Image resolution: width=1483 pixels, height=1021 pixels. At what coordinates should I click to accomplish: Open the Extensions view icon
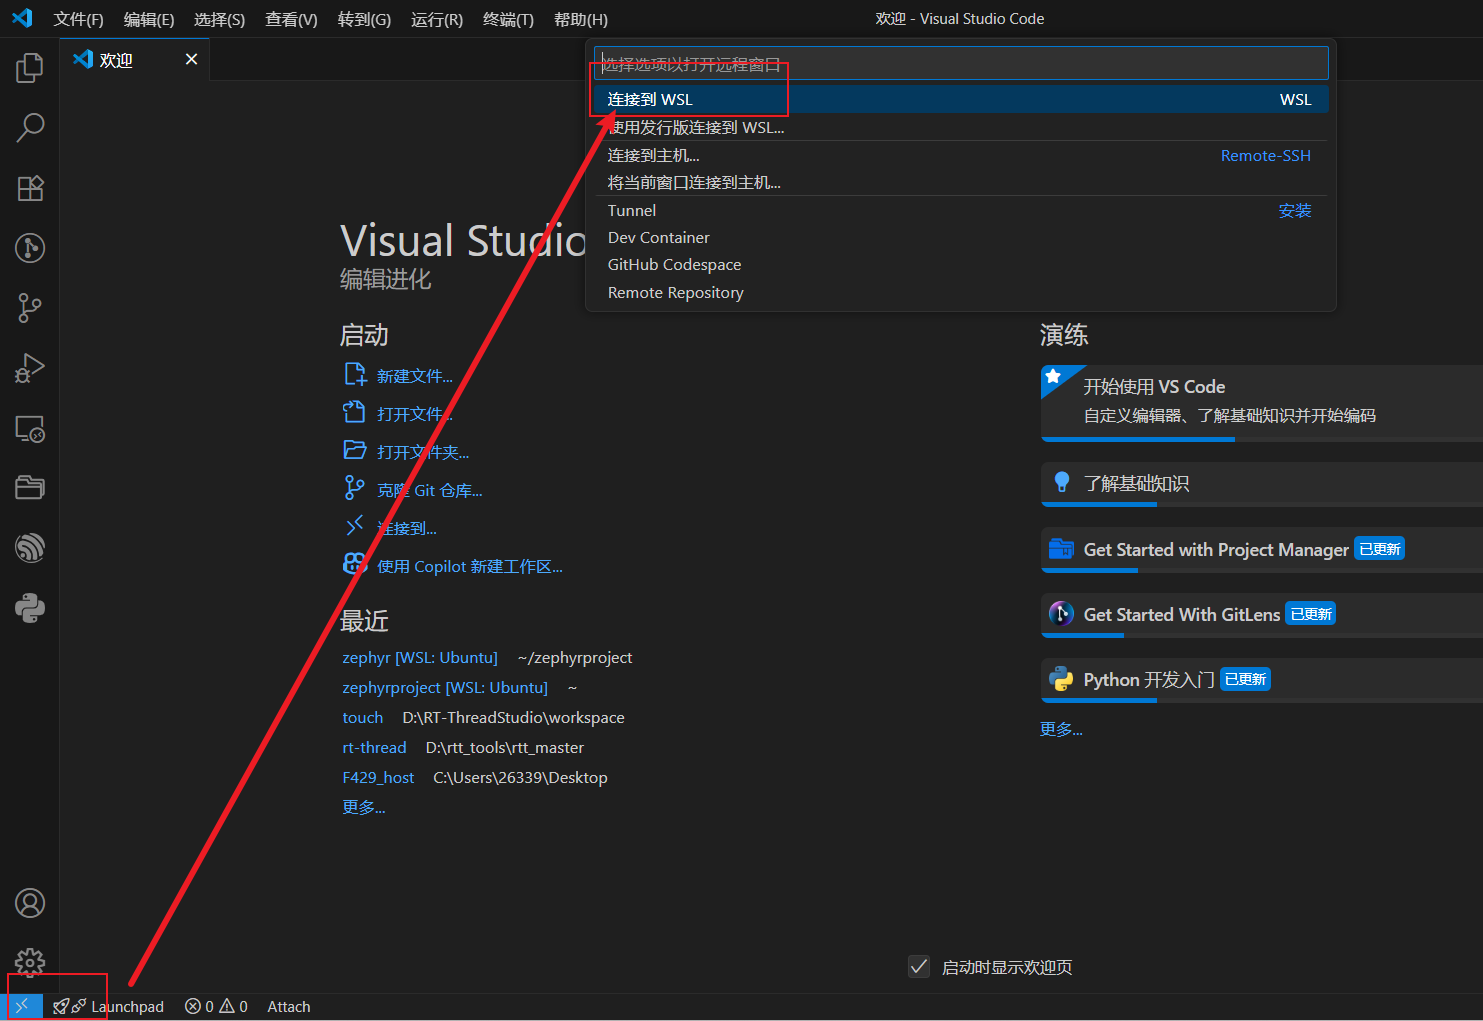(x=30, y=188)
